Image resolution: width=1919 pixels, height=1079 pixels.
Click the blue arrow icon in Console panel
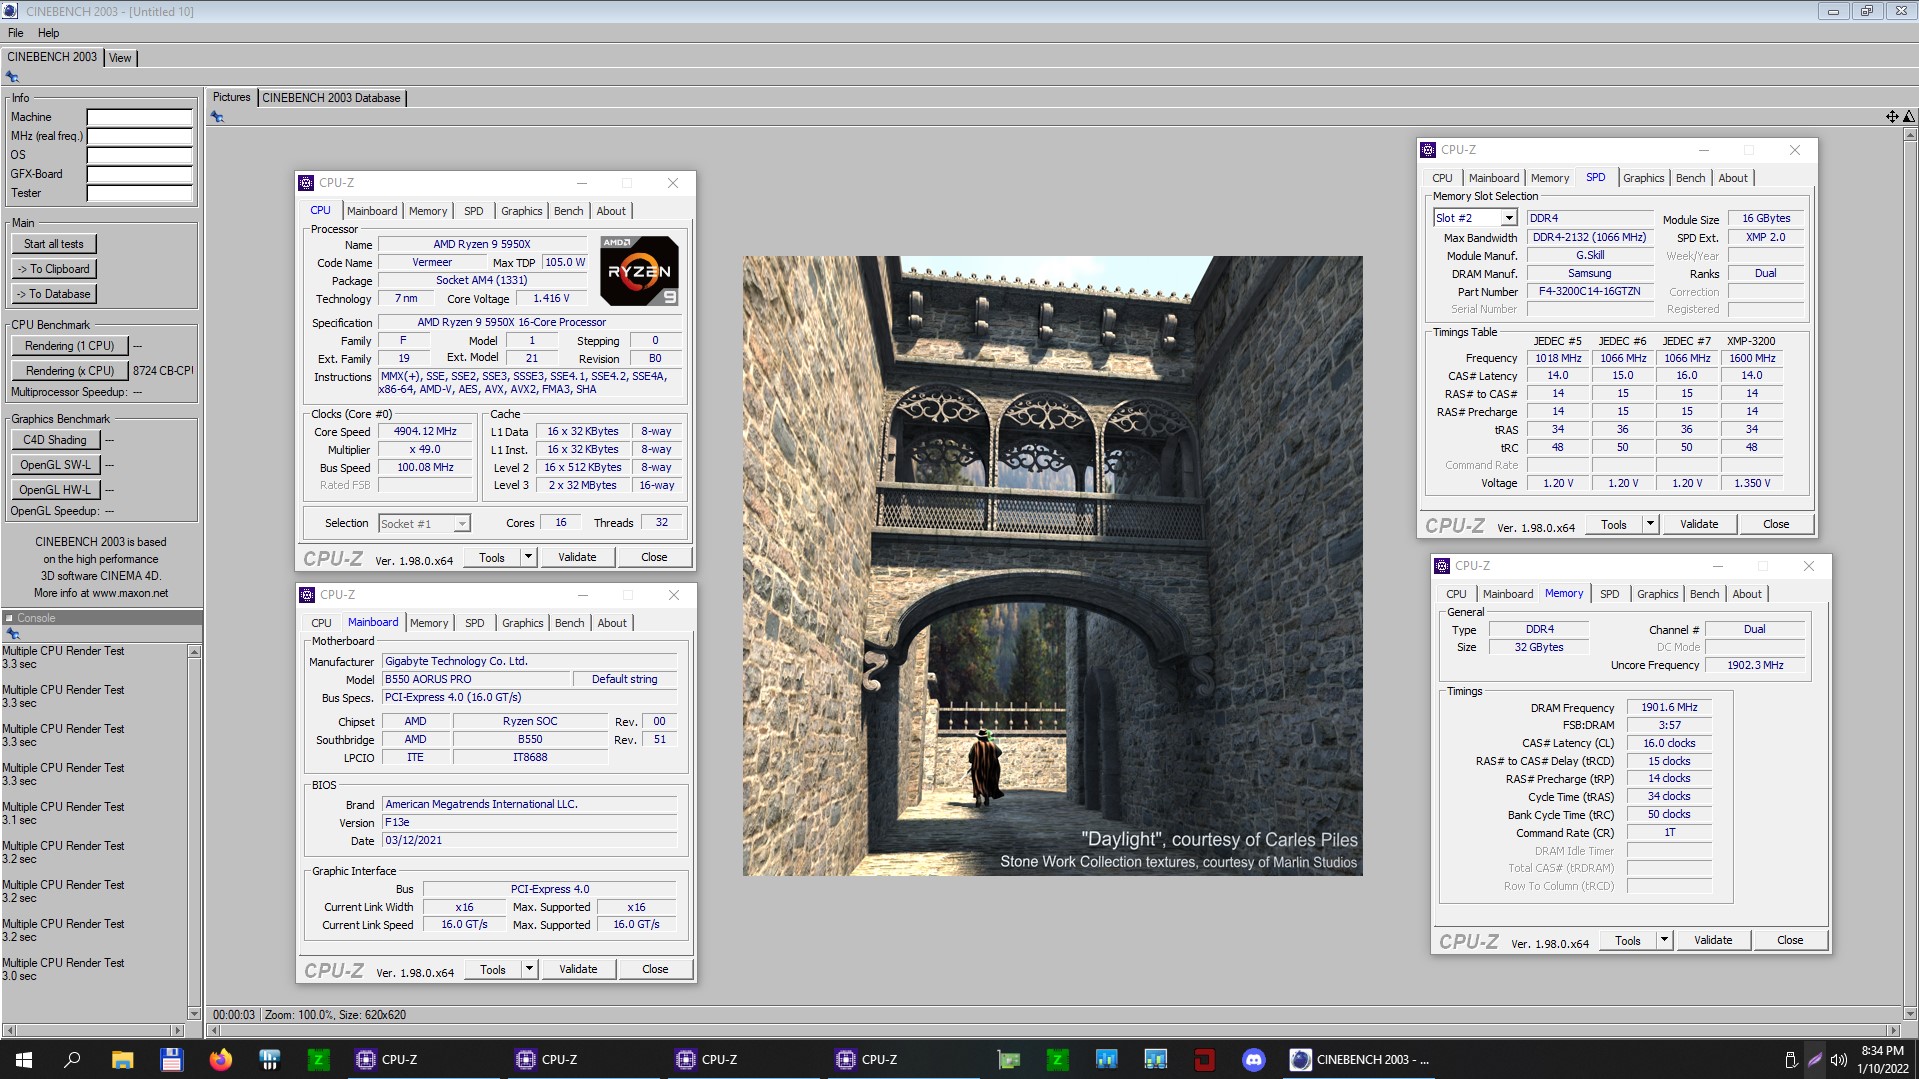pyautogui.click(x=12, y=634)
